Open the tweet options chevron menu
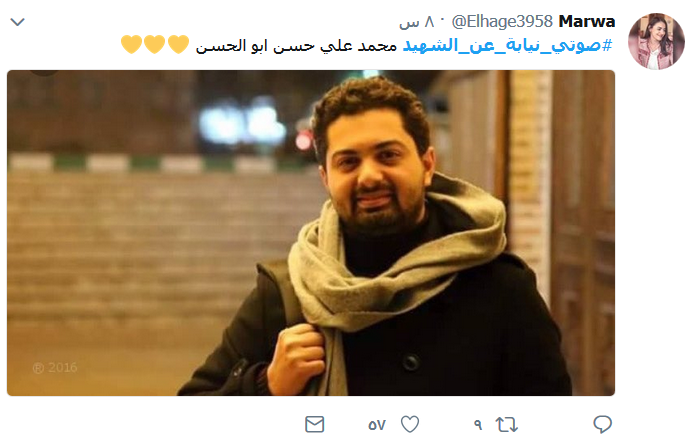 click(17, 22)
